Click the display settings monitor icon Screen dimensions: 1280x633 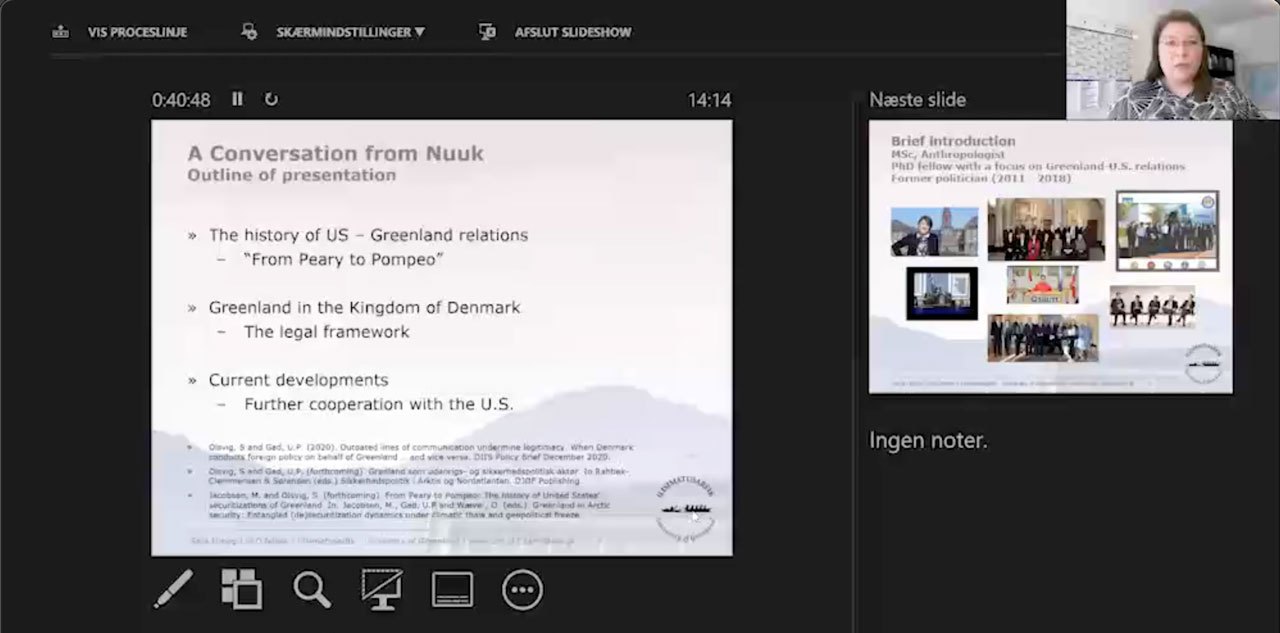point(249,32)
